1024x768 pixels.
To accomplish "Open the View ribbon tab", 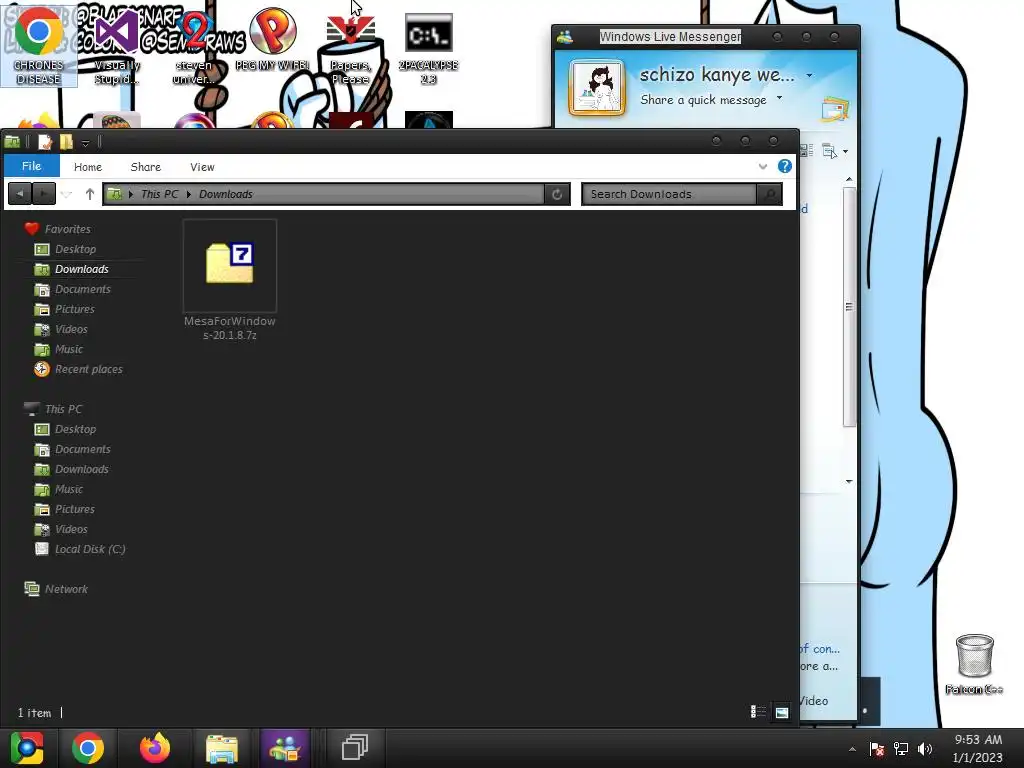I will [x=202, y=167].
